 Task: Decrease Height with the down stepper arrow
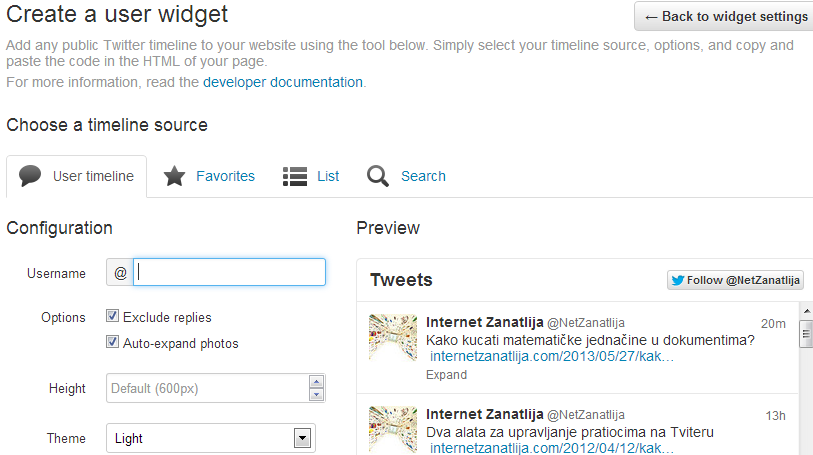click(x=316, y=394)
